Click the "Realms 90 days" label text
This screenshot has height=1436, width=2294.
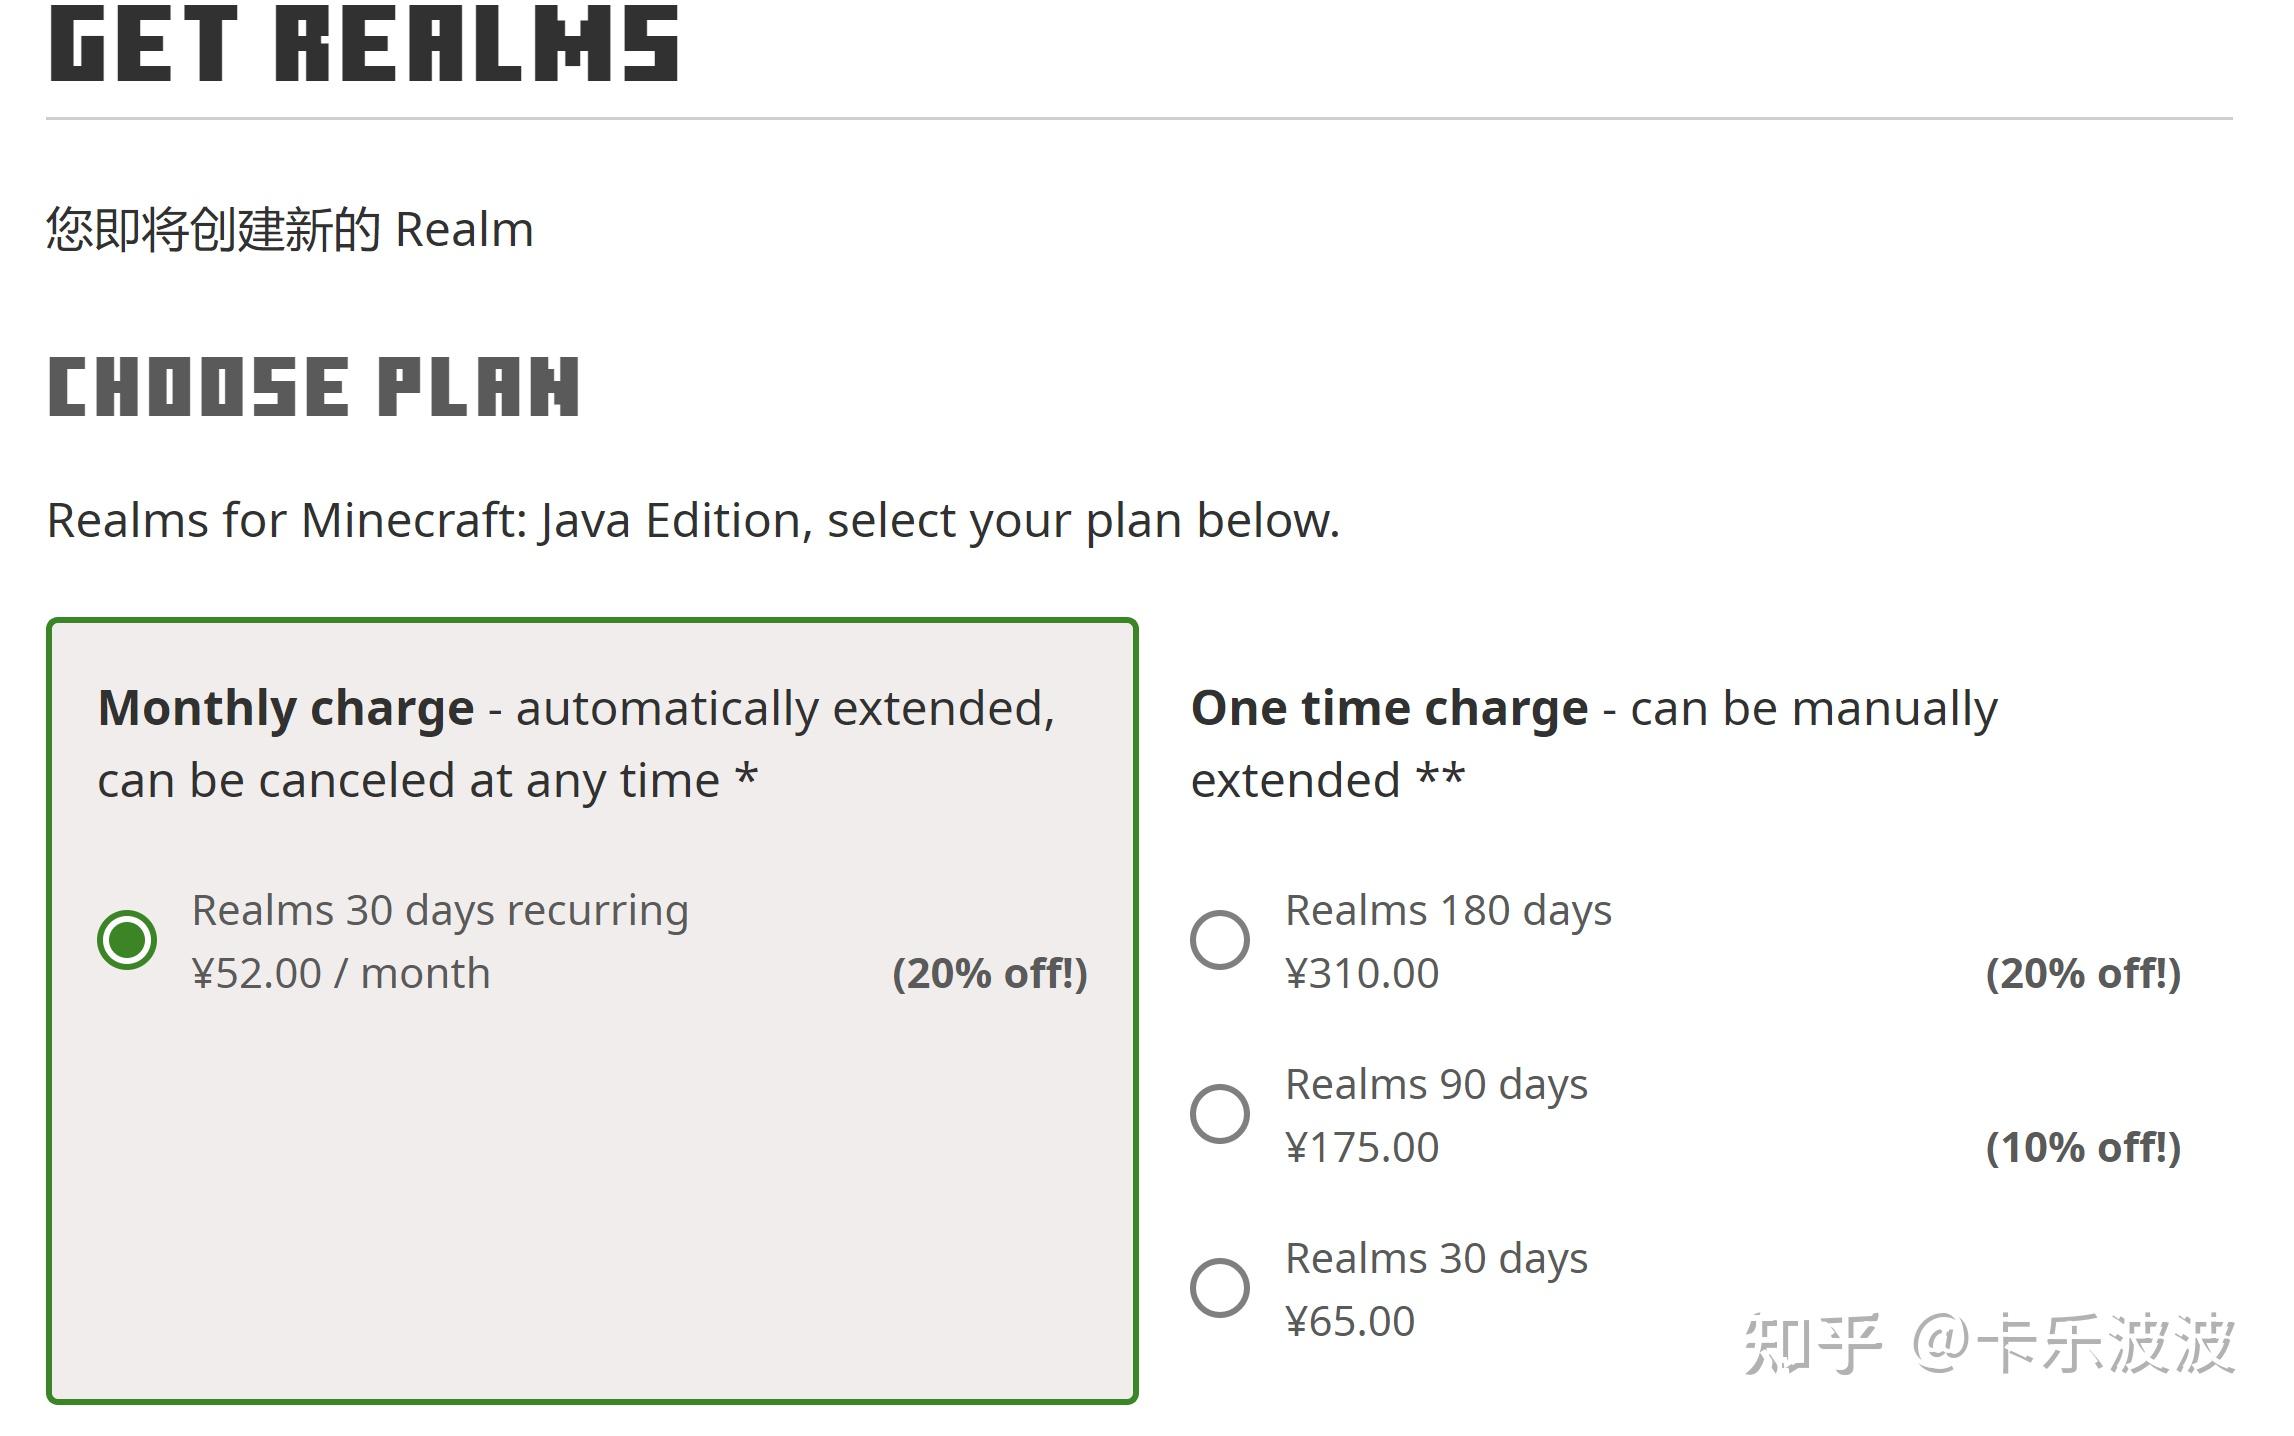[1436, 1085]
